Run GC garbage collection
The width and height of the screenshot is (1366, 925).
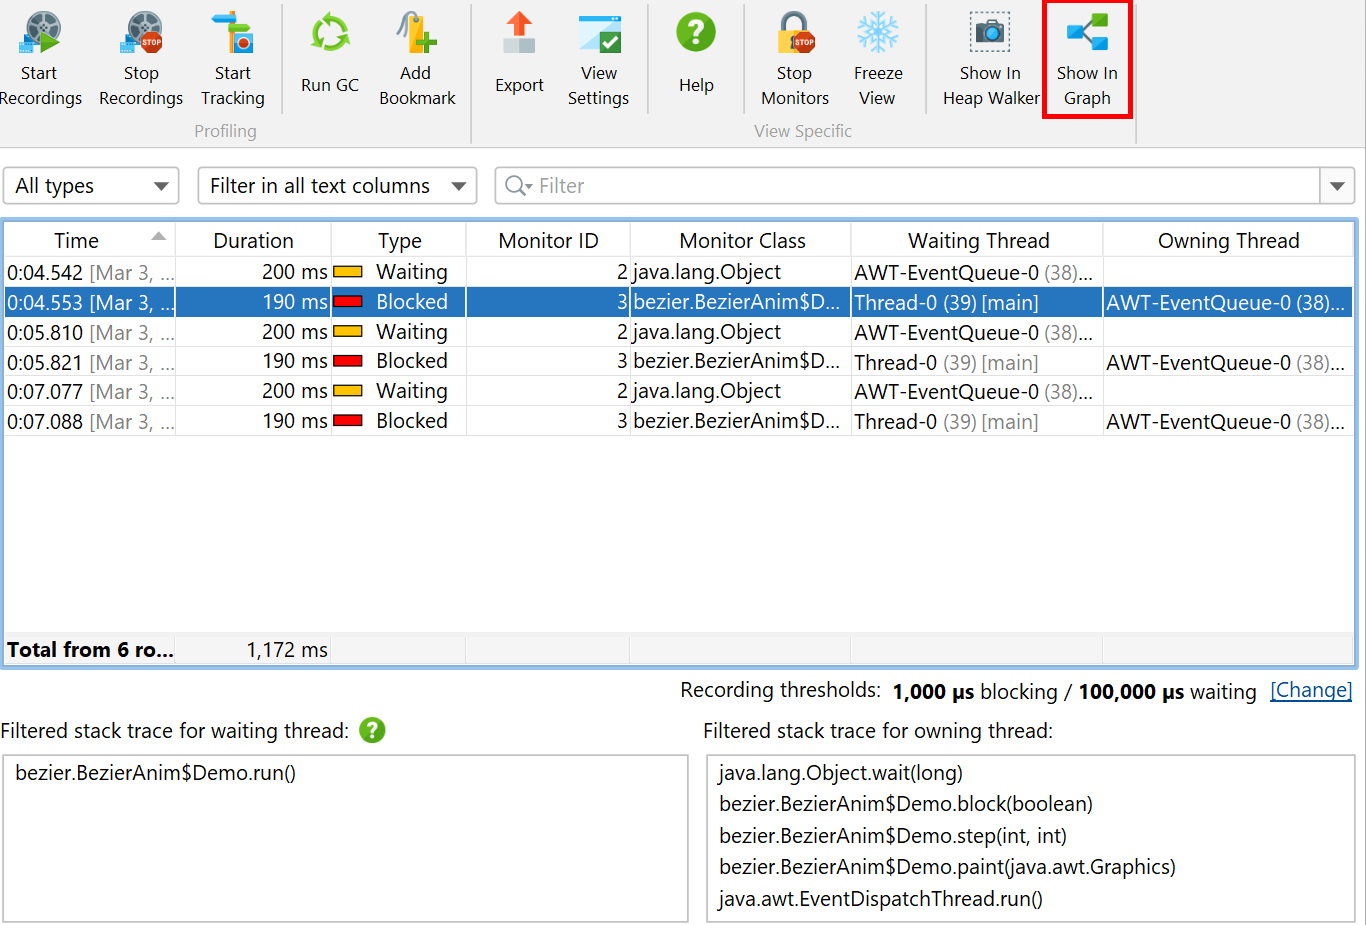click(330, 55)
